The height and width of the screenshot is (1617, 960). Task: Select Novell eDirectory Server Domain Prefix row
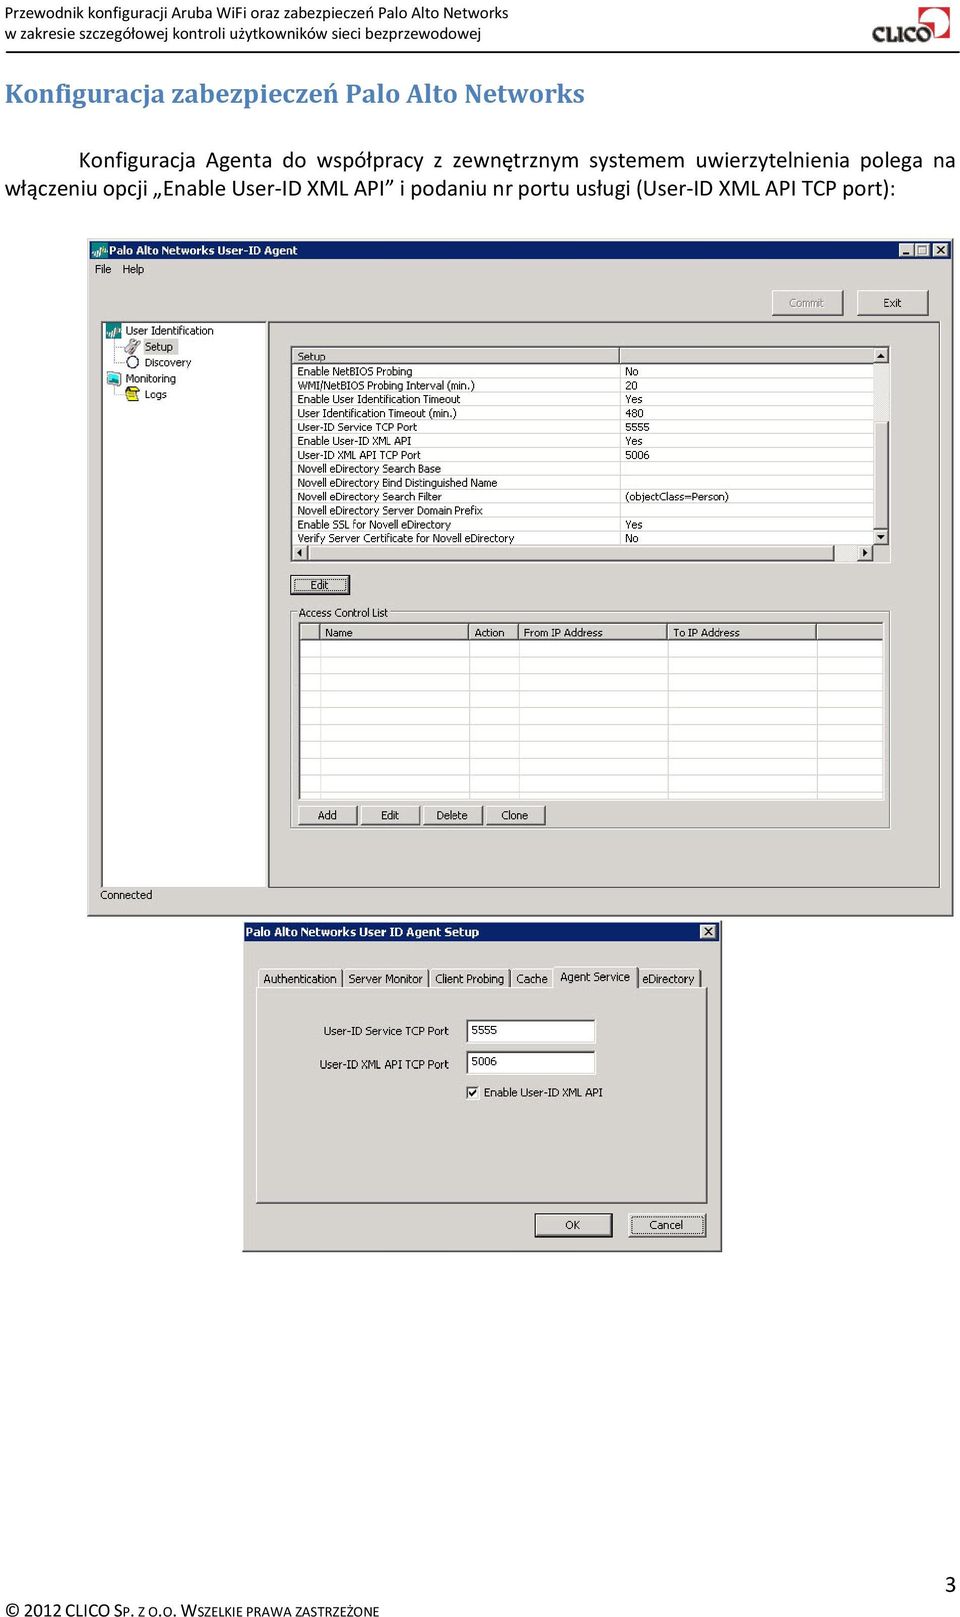pyautogui.click(x=583, y=511)
